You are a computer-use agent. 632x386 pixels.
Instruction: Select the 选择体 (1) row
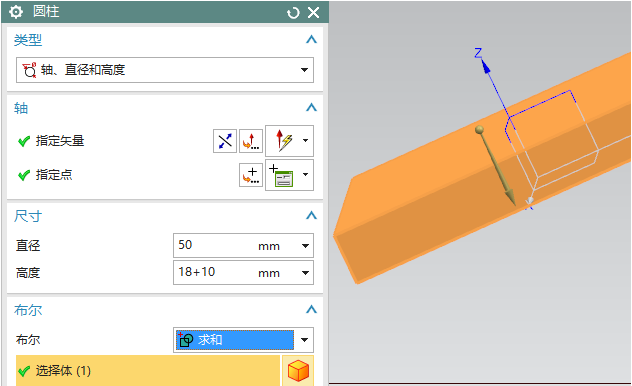(x=148, y=371)
